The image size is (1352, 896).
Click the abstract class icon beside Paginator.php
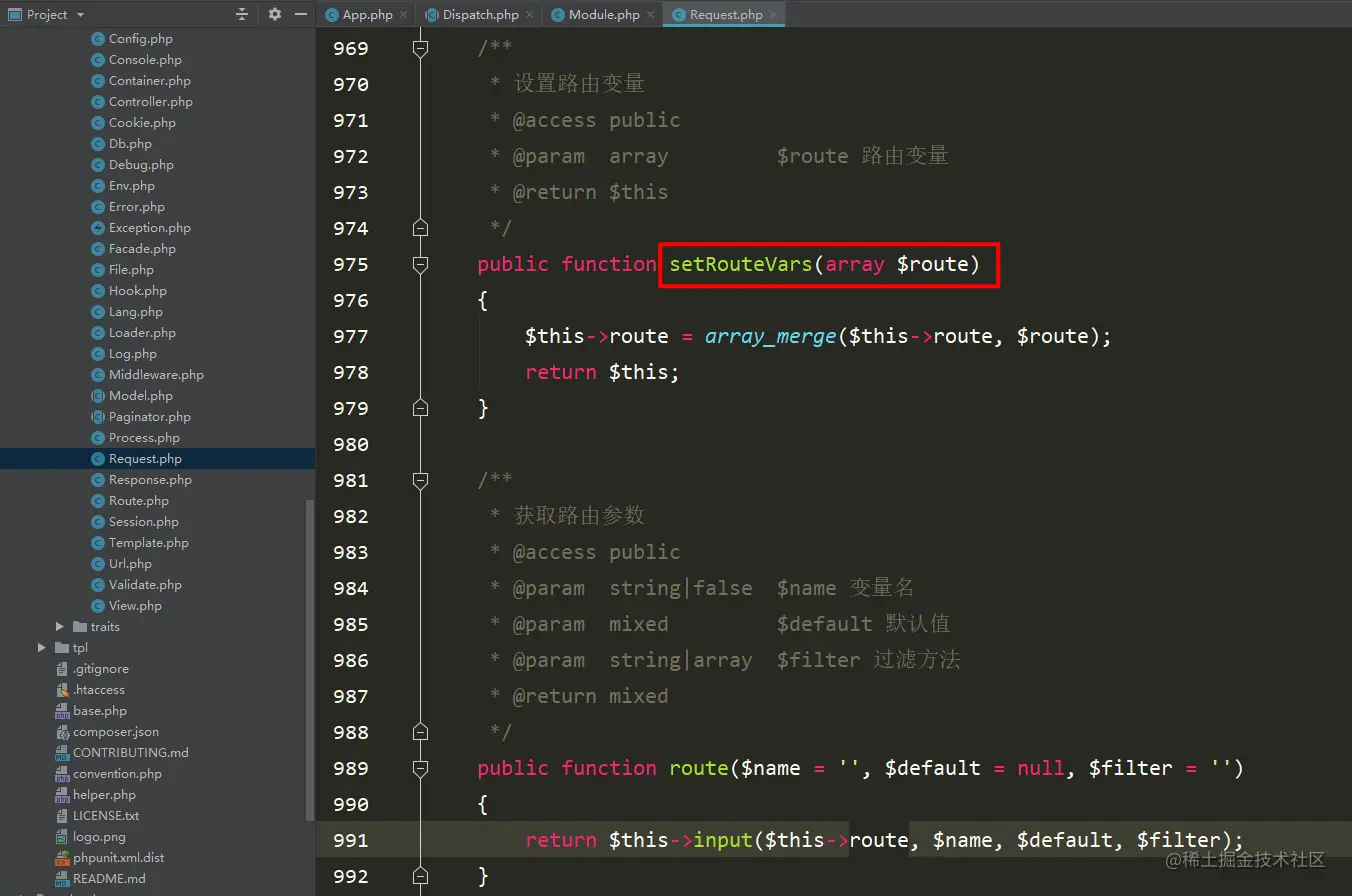pyautogui.click(x=98, y=417)
